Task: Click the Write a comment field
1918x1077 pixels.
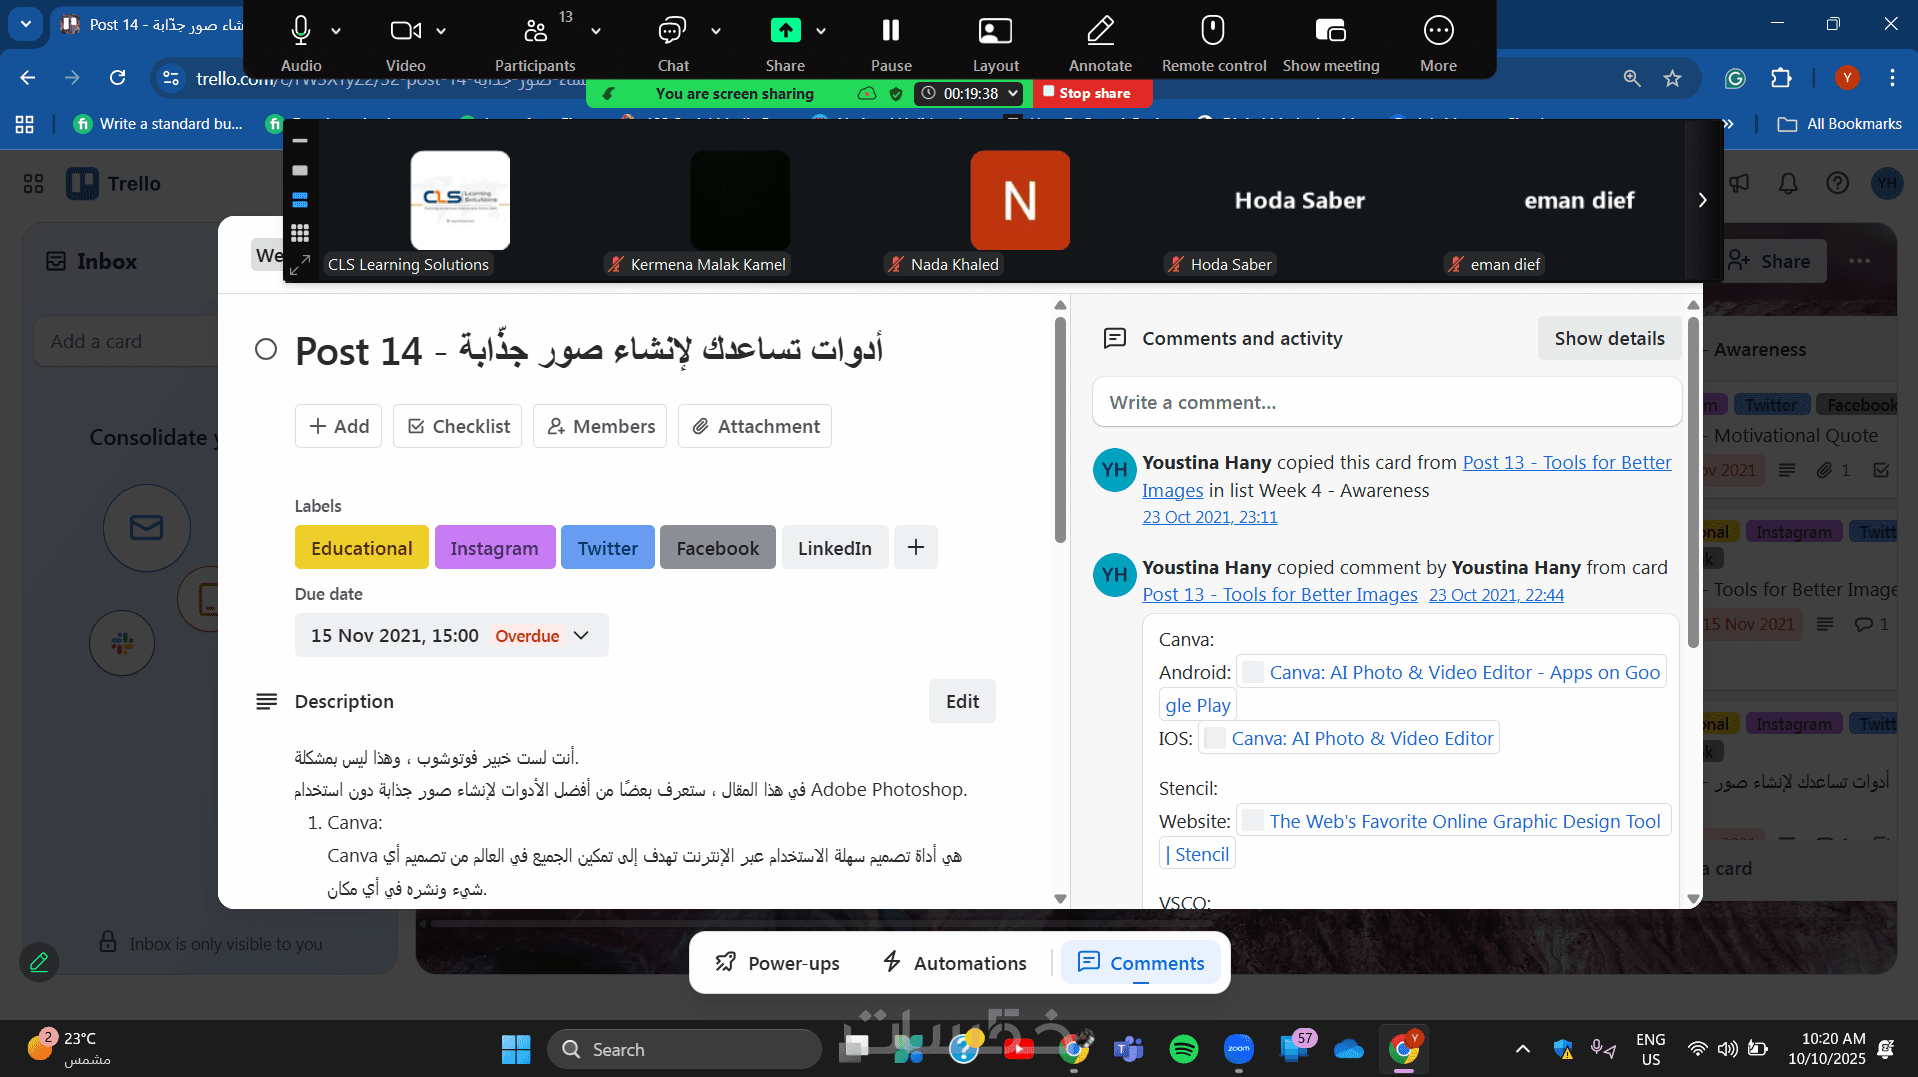Action: coord(1387,402)
